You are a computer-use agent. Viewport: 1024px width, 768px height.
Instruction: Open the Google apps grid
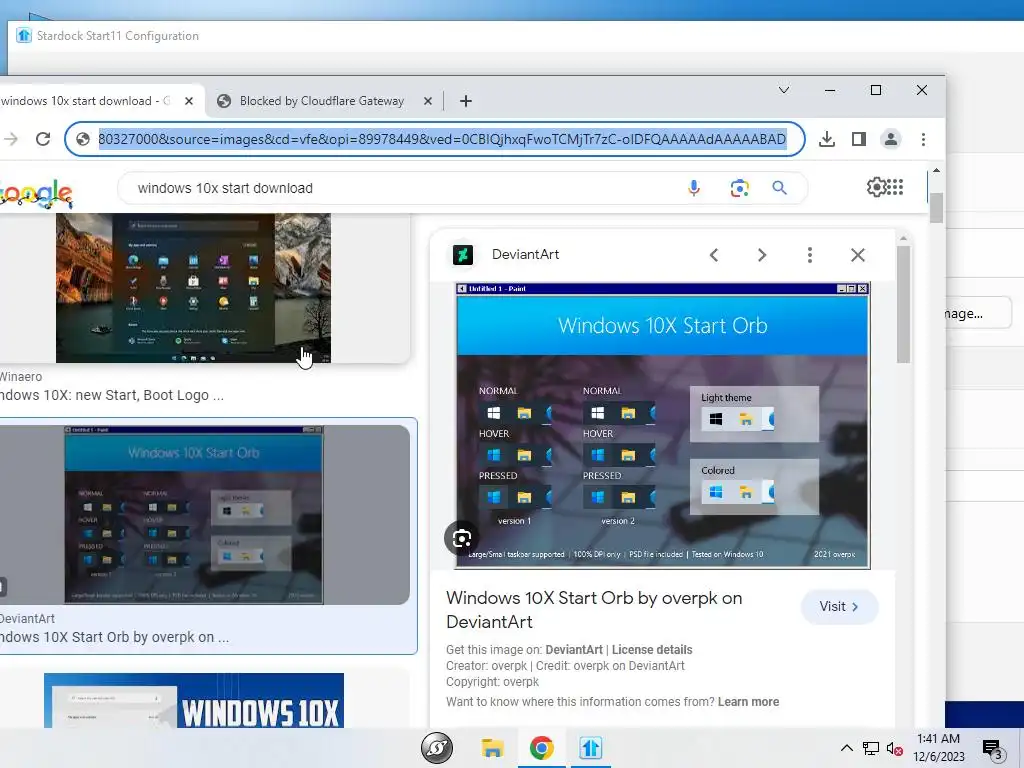896,187
